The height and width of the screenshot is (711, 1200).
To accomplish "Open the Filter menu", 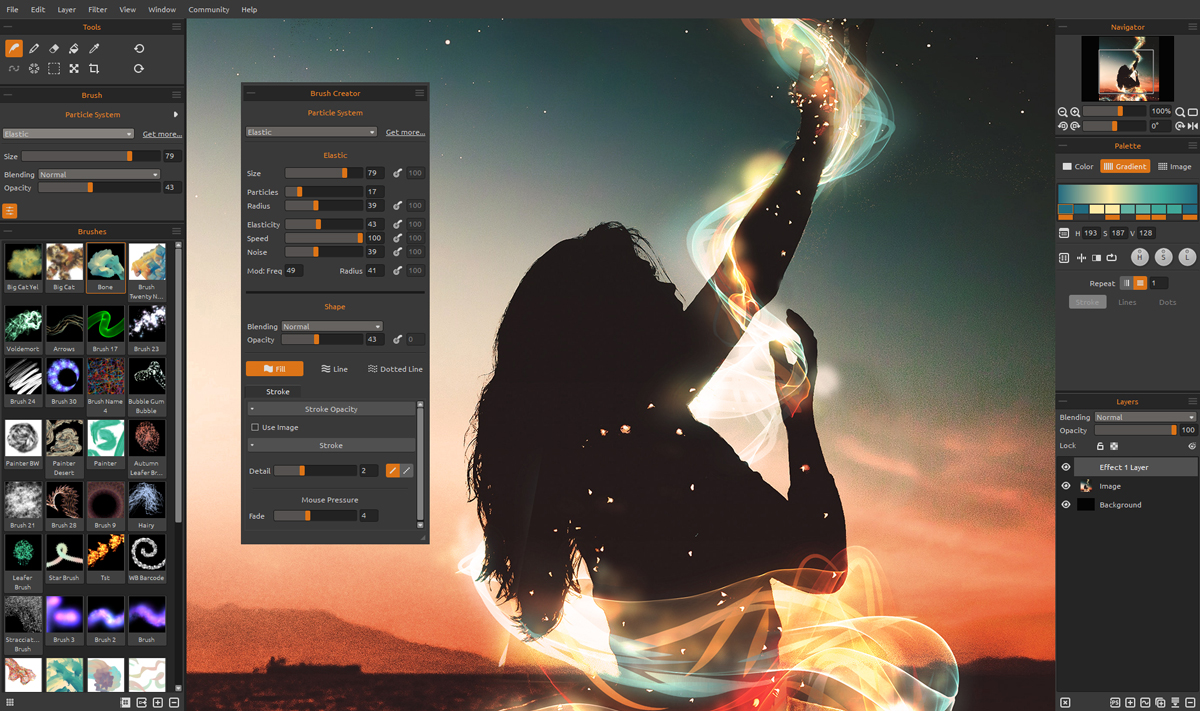I will pyautogui.click(x=97, y=9).
